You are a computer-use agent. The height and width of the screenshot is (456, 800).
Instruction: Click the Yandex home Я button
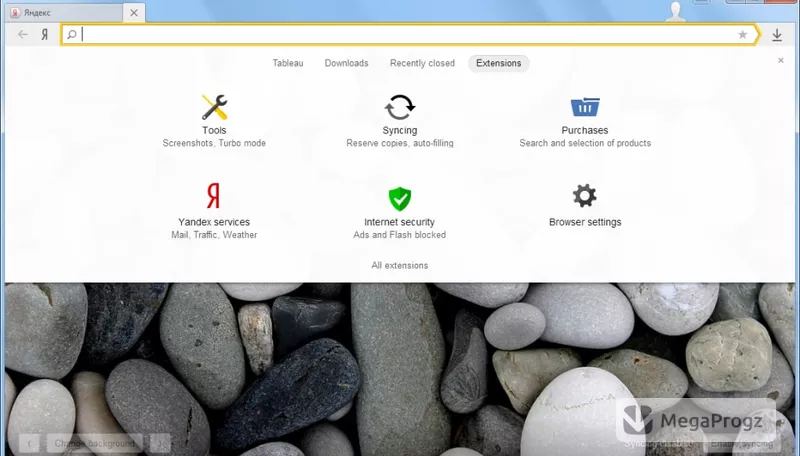tap(45, 35)
